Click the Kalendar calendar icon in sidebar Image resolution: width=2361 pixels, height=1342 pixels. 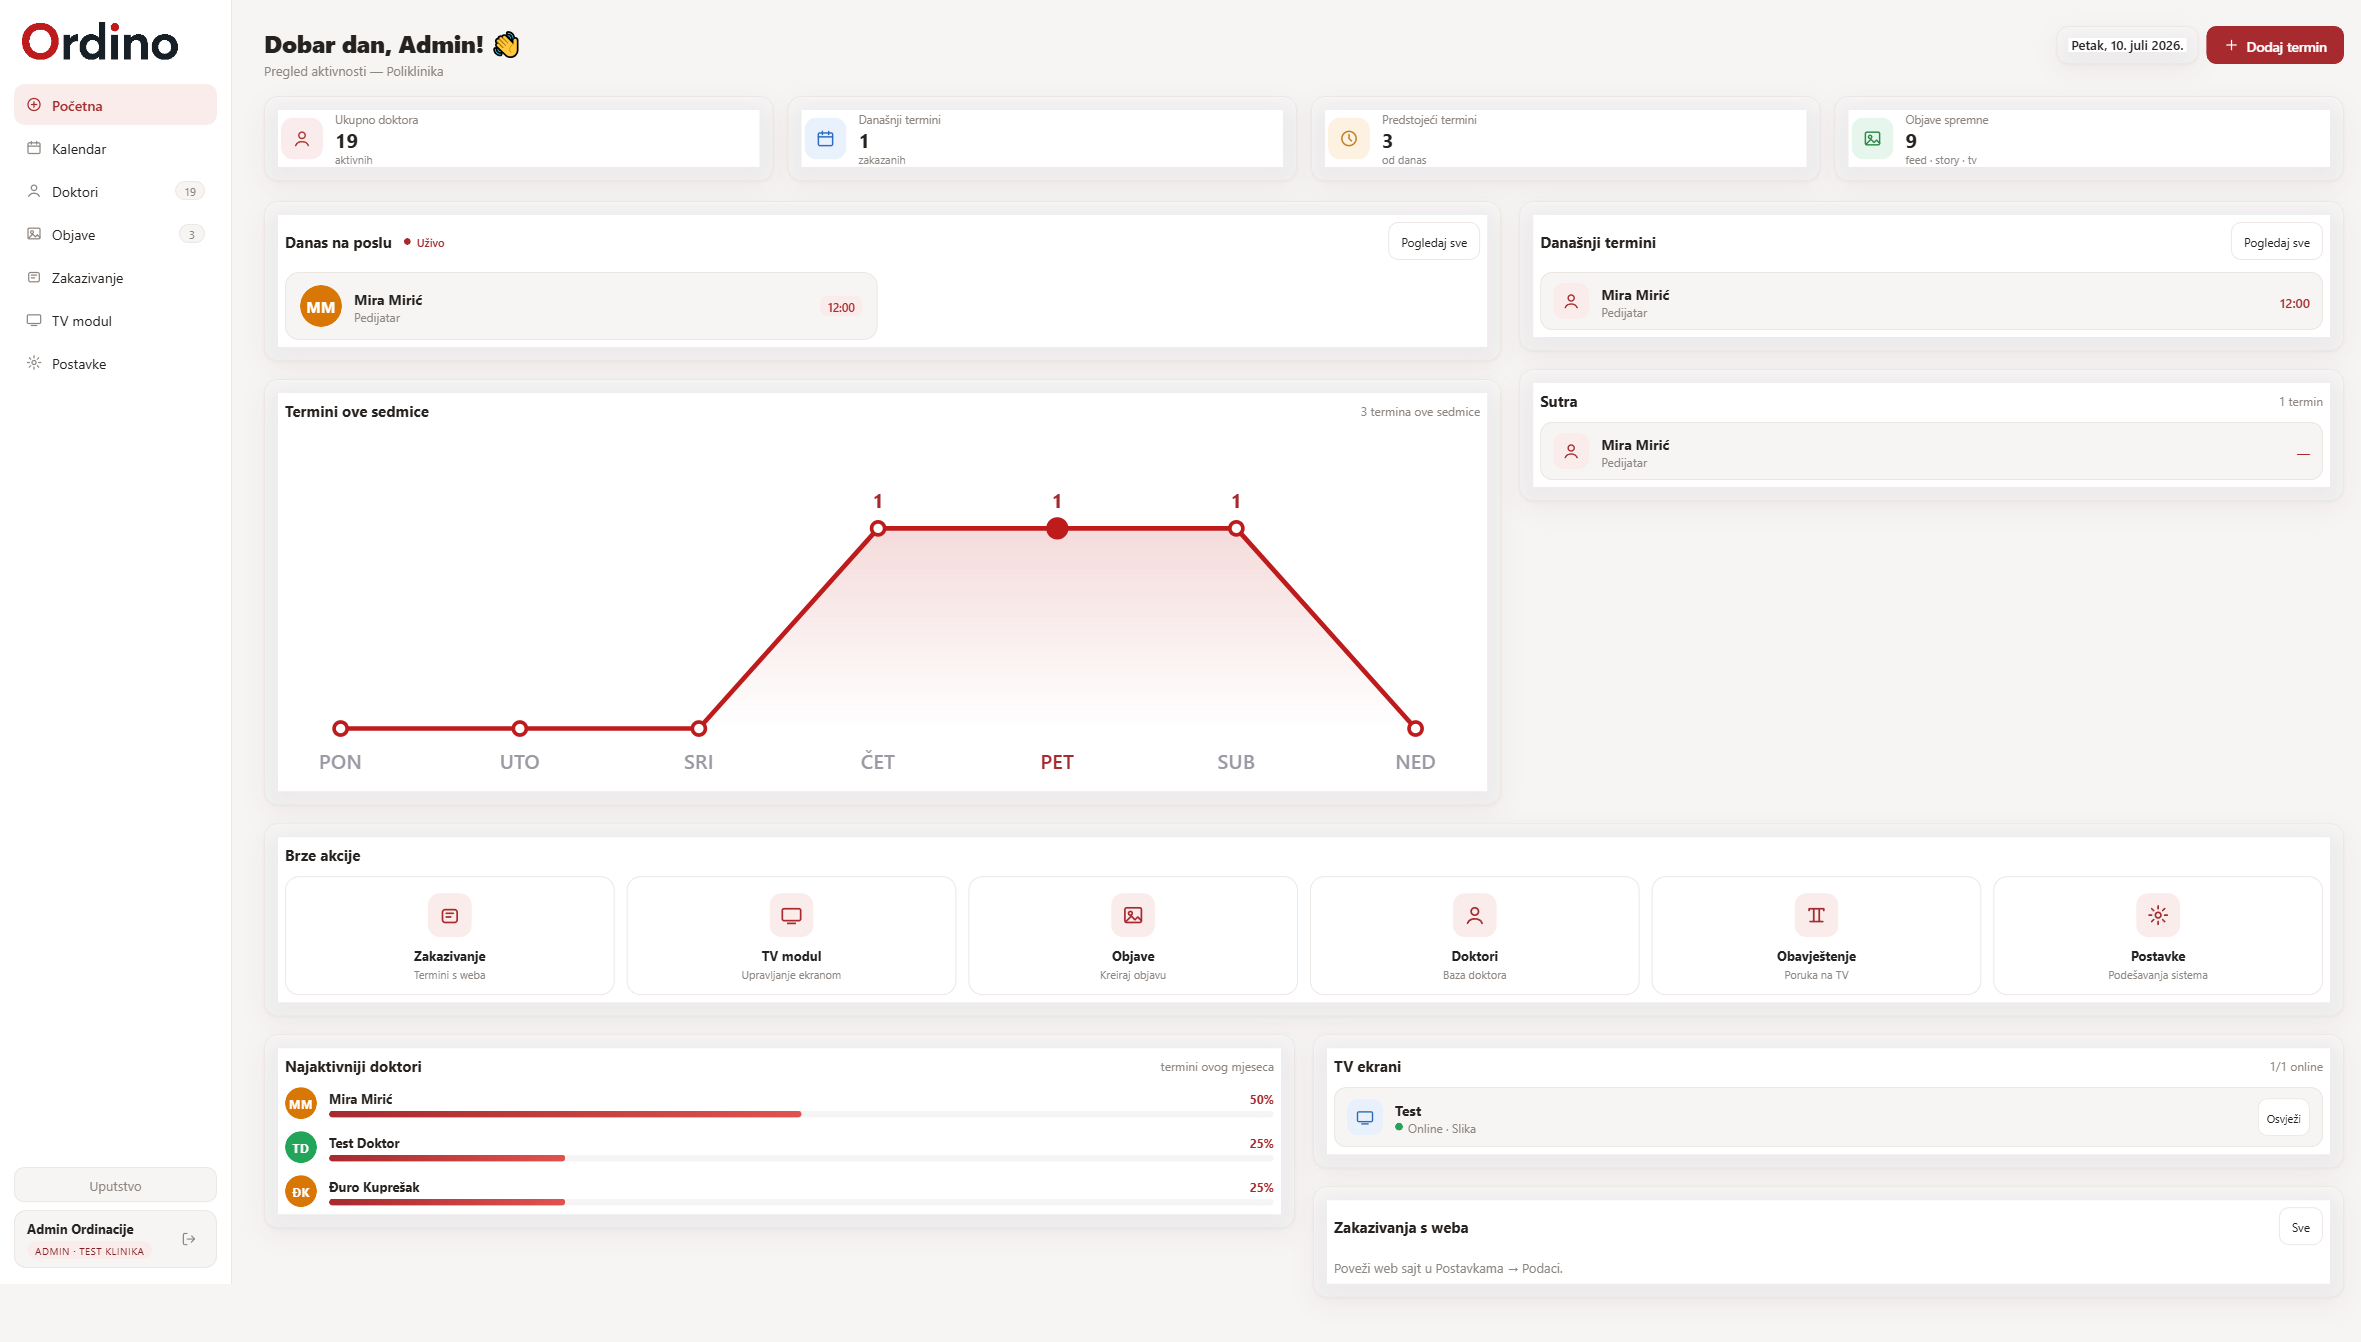[34, 148]
